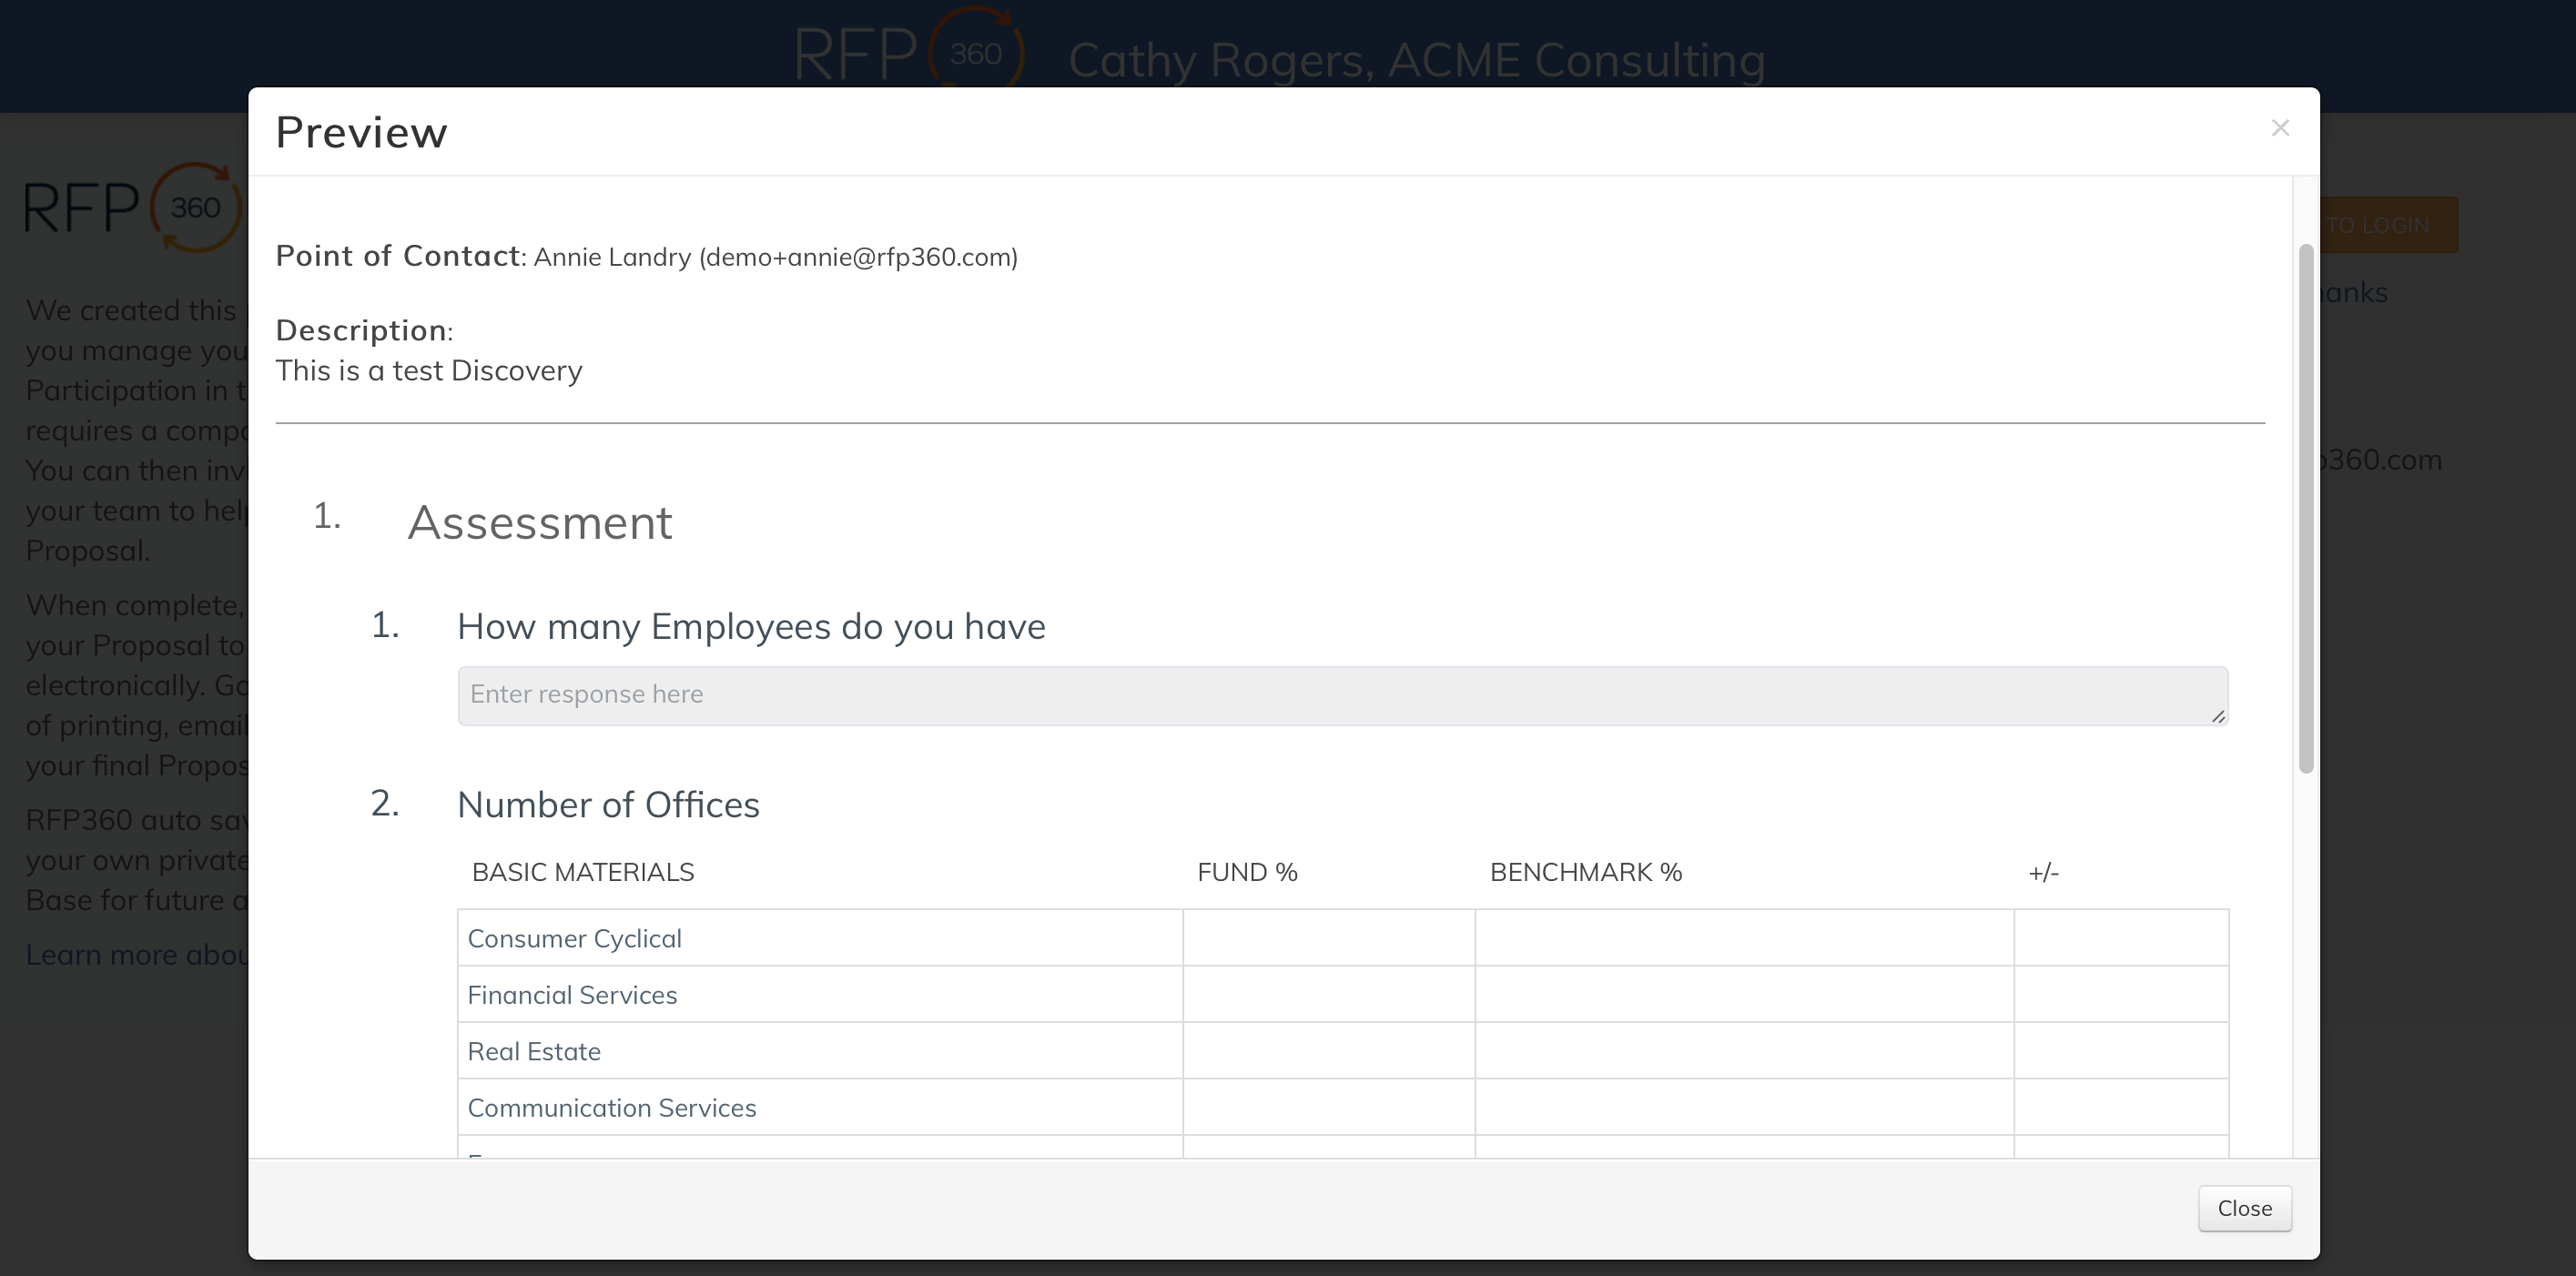Click the 'Enter response here' text field
The width and height of the screenshot is (2576, 1276).
pyautogui.click(x=1341, y=695)
